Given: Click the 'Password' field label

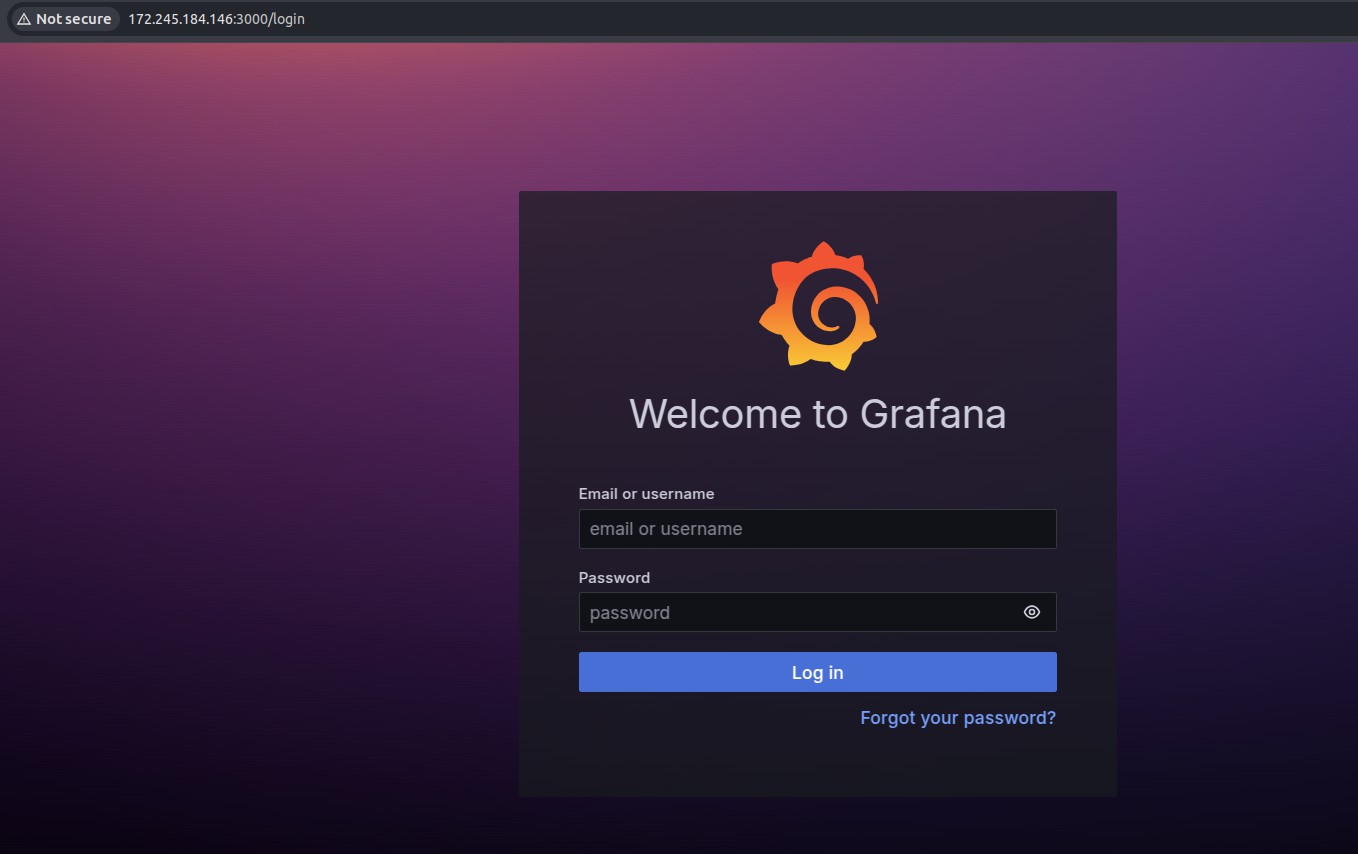Looking at the screenshot, I should pos(614,578).
